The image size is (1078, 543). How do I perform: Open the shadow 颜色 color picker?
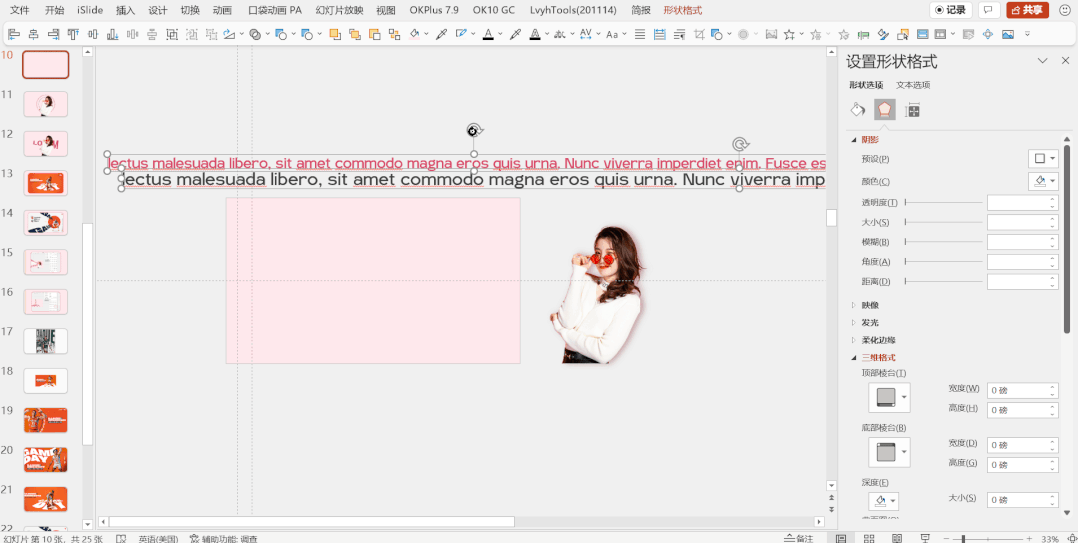[x=1043, y=181]
